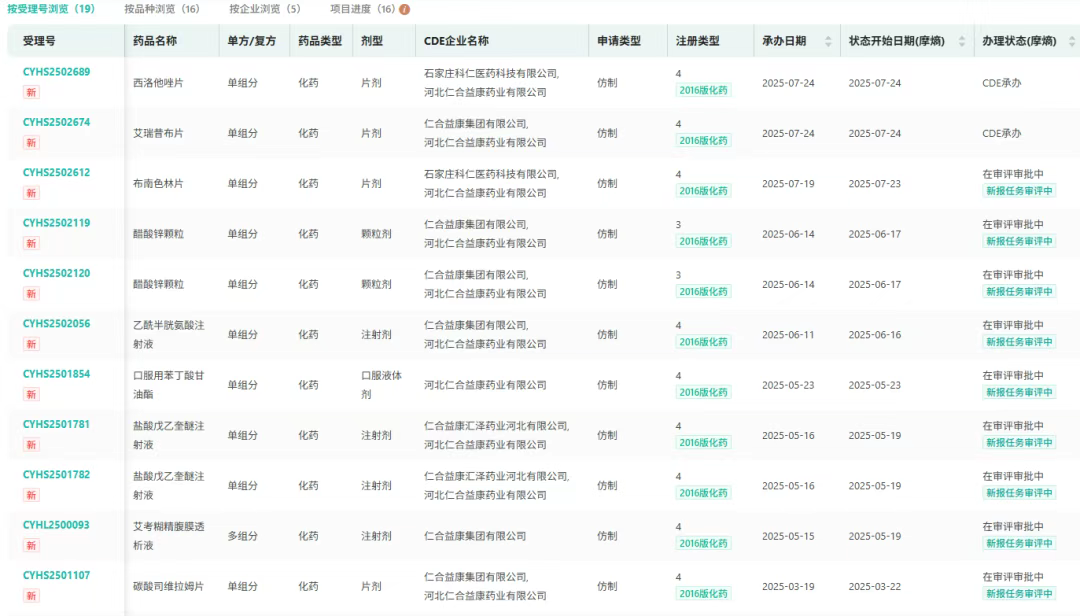Click 状态开始日期 2025-06-16 cell

point(875,335)
